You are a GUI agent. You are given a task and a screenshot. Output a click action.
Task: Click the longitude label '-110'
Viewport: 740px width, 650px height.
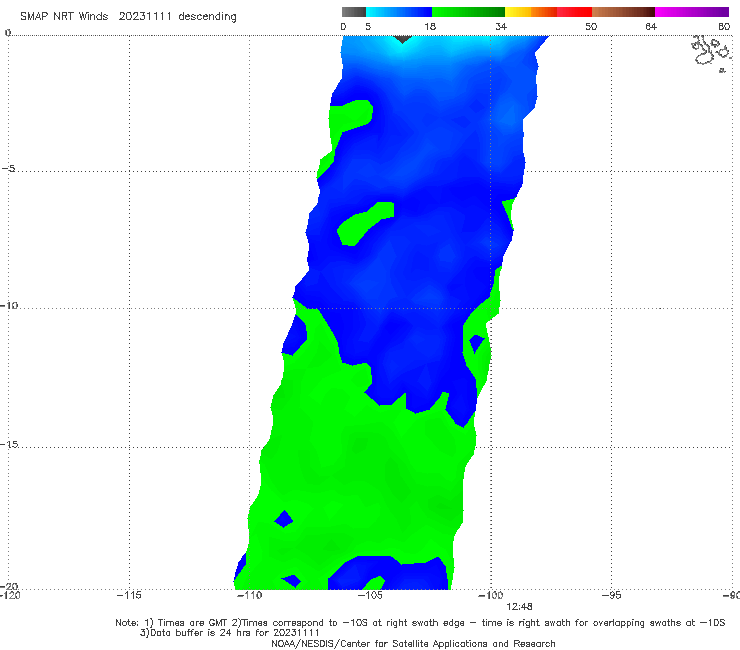pos(249,595)
